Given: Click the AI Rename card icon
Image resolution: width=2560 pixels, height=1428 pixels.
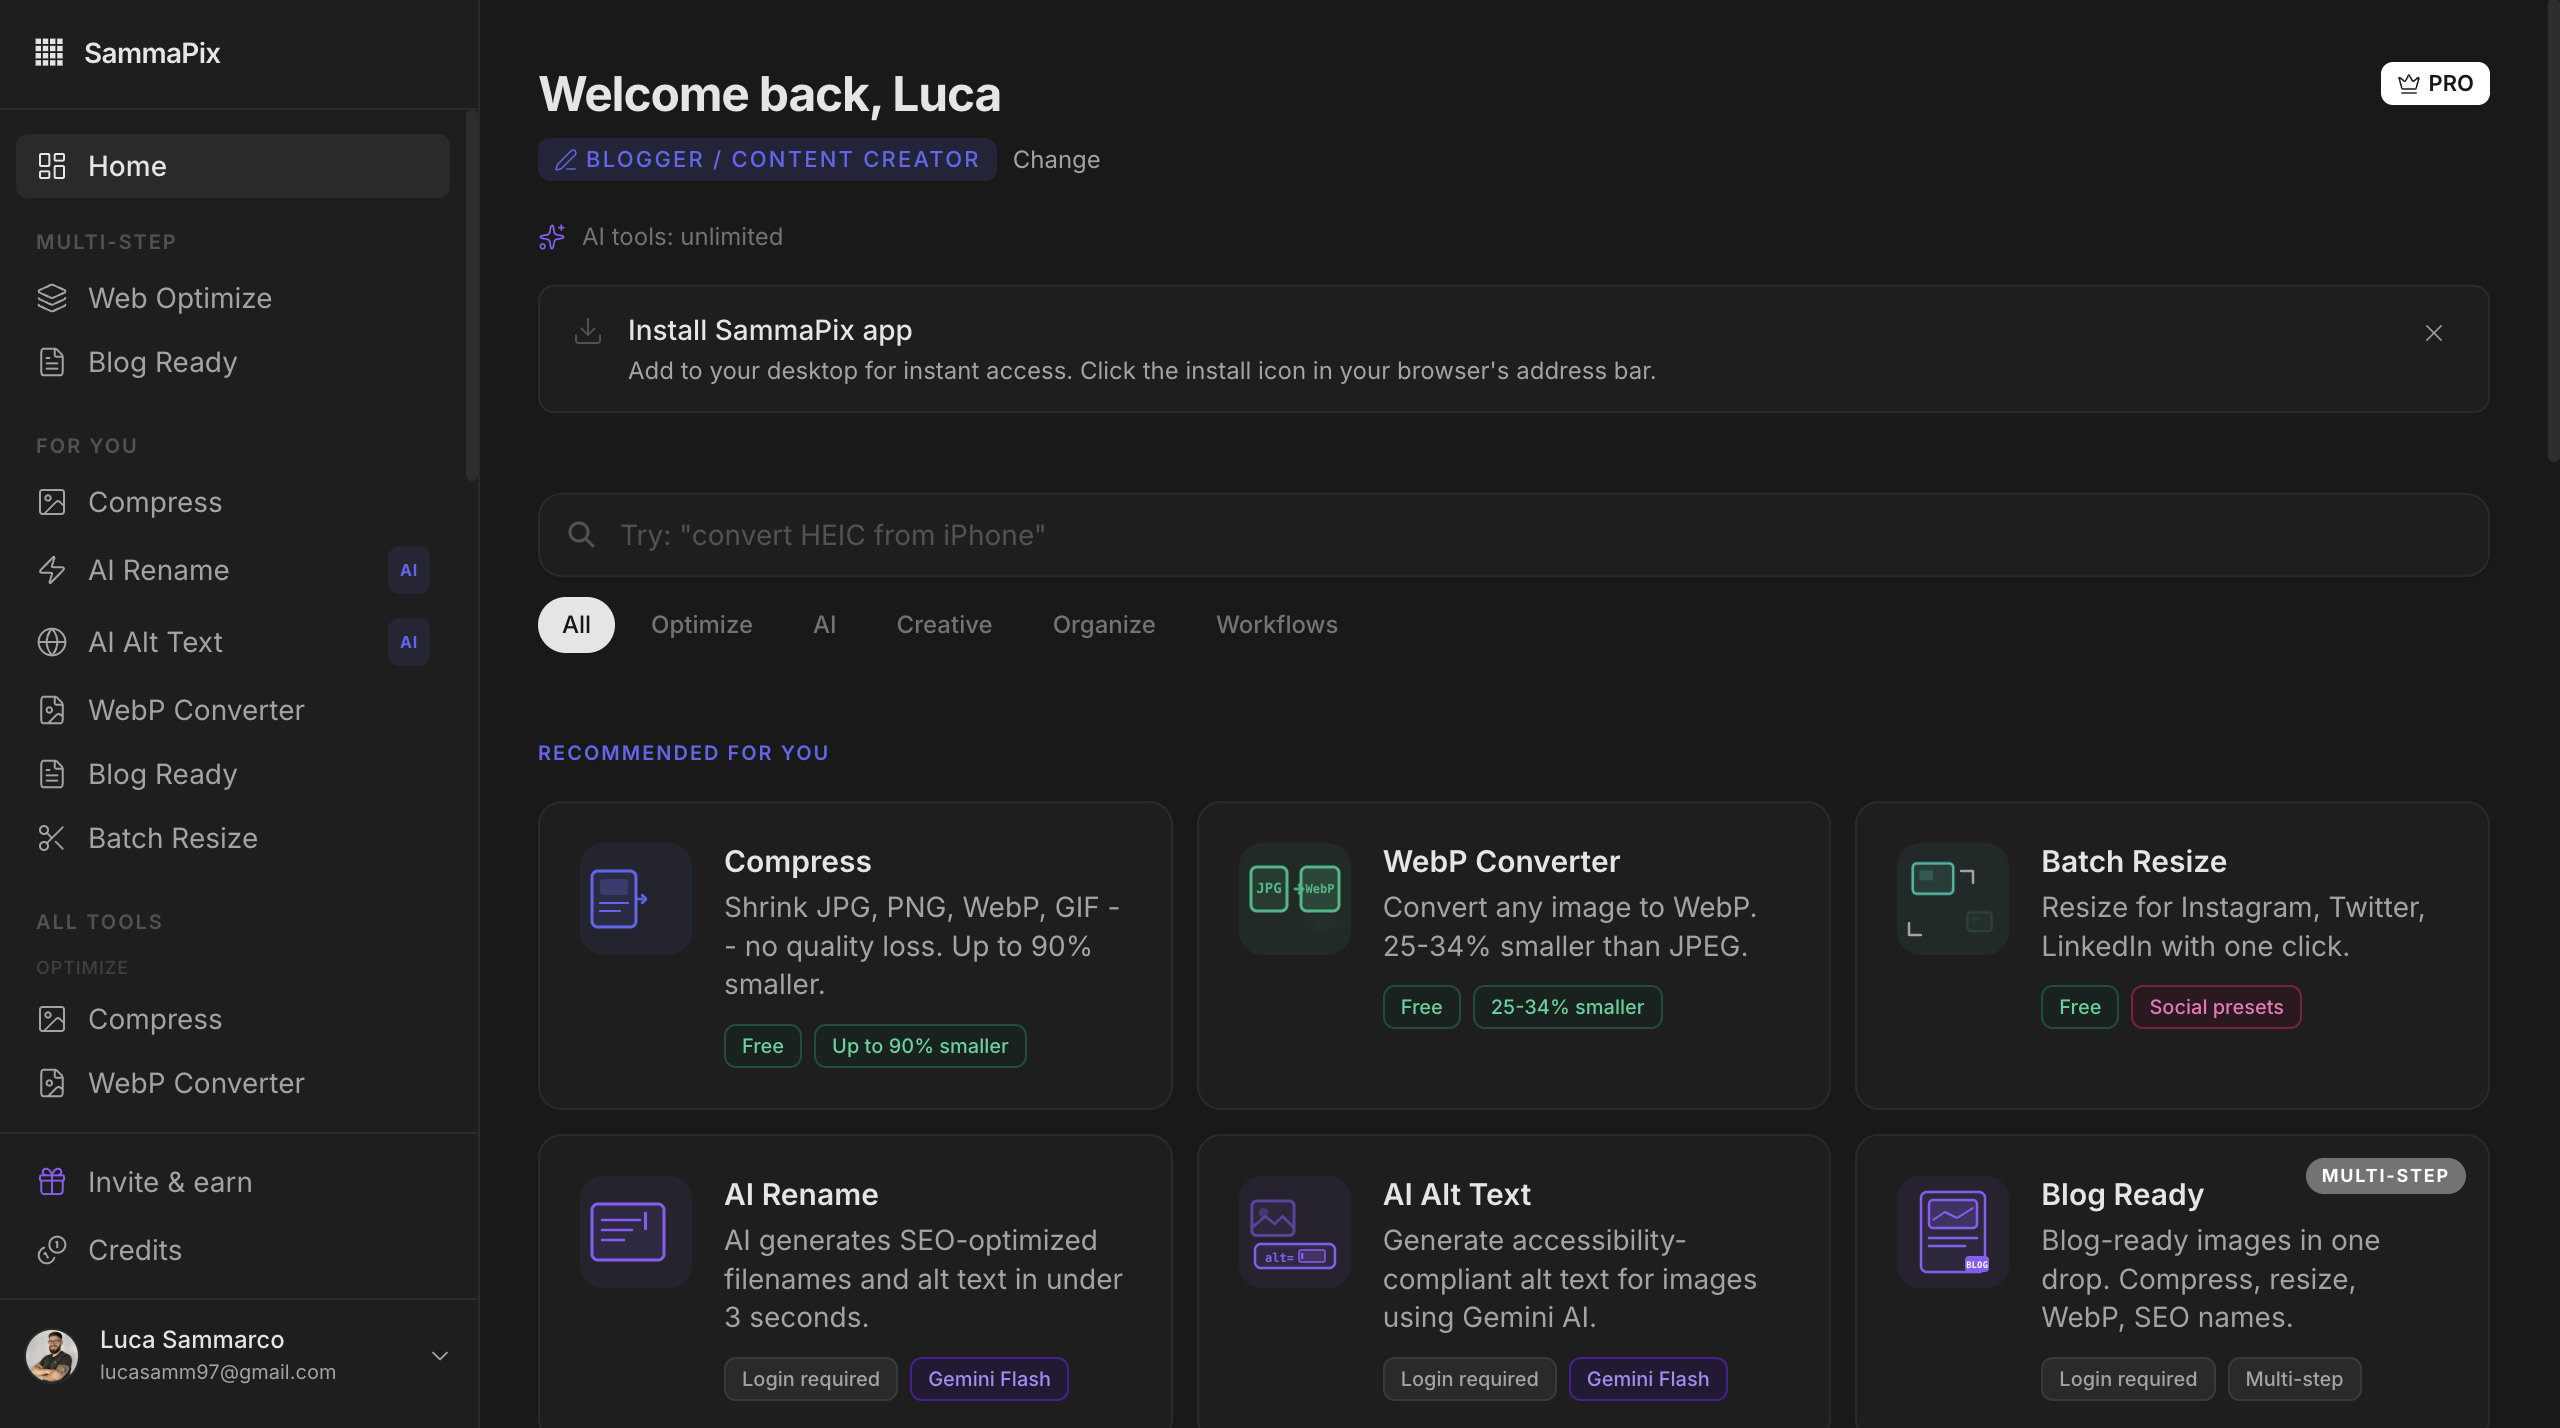Looking at the screenshot, I should [636, 1232].
